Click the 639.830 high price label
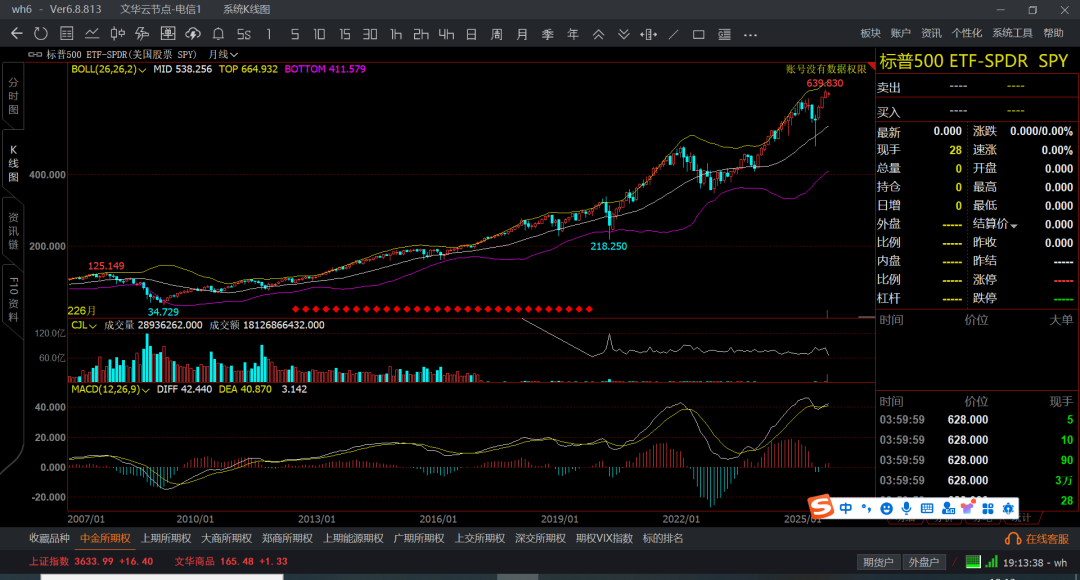This screenshot has height=580, width=1080. point(824,83)
